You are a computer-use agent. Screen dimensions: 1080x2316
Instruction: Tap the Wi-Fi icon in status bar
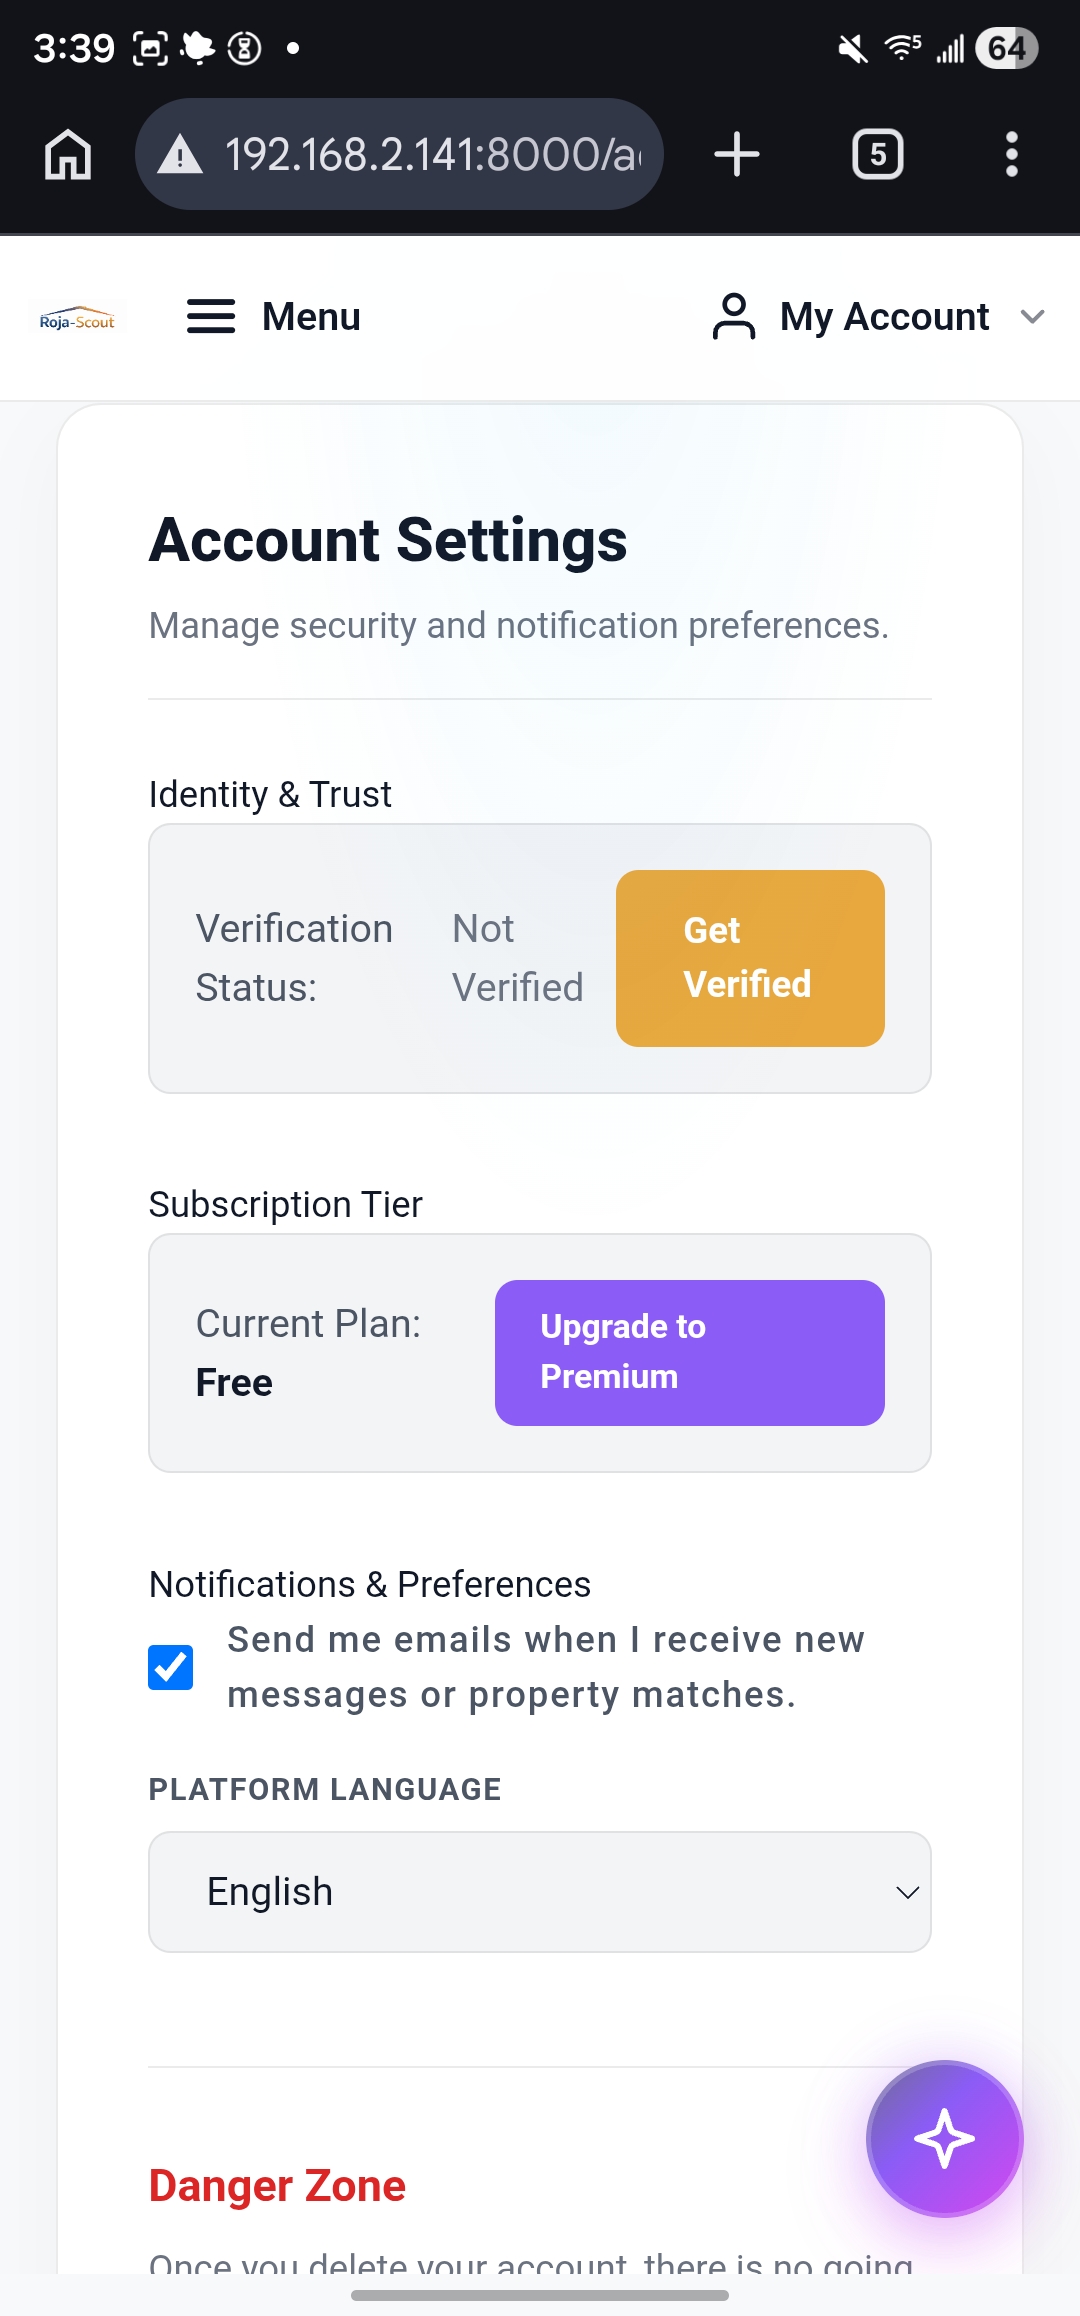902,47
